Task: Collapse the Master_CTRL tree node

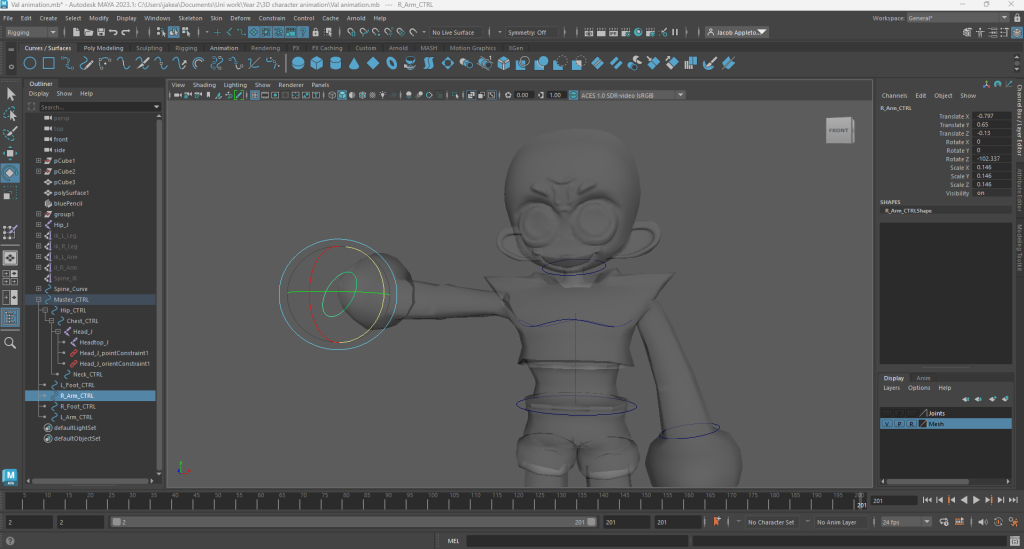Action: click(39, 300)
